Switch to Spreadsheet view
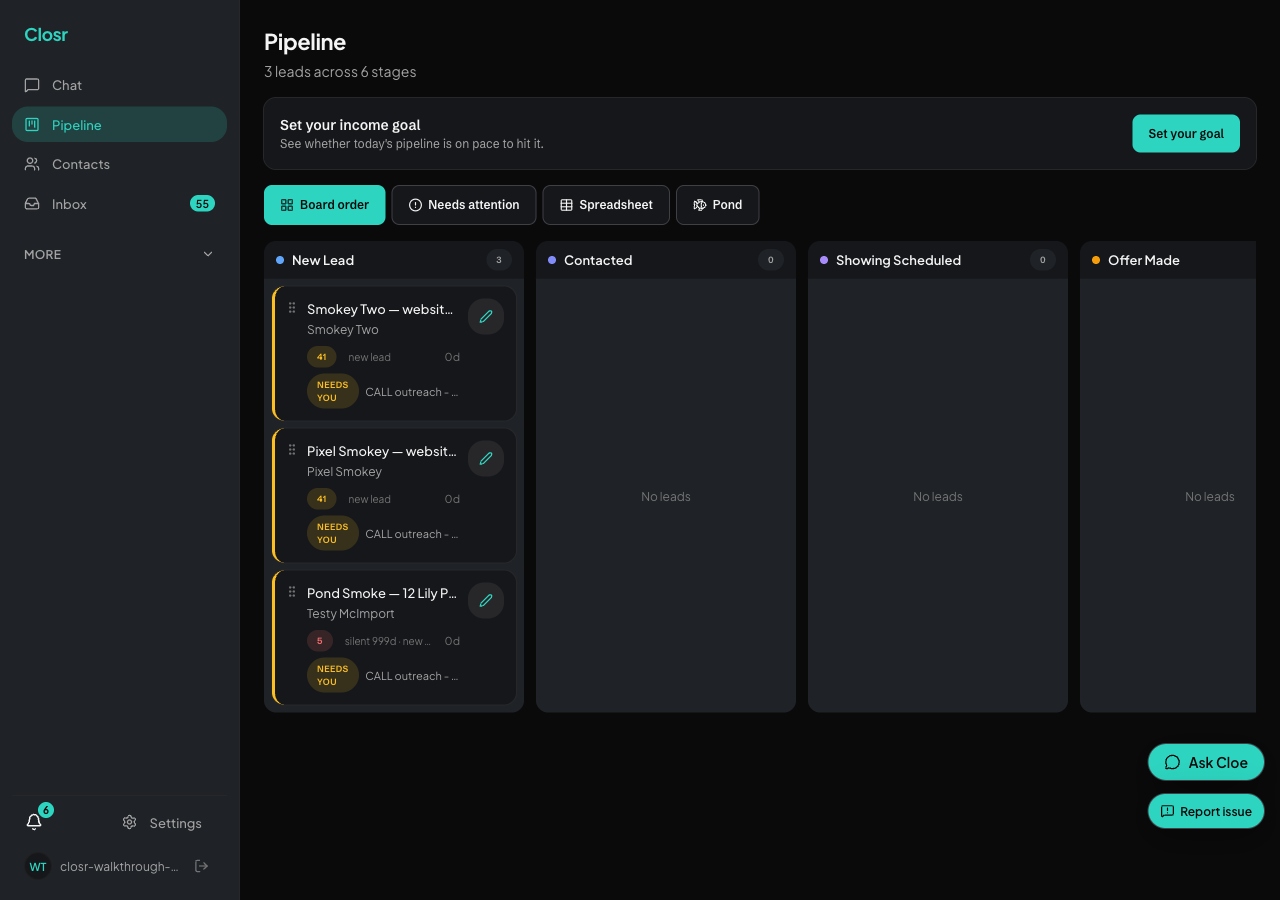The image size is (1280, 900). (606, 205)
